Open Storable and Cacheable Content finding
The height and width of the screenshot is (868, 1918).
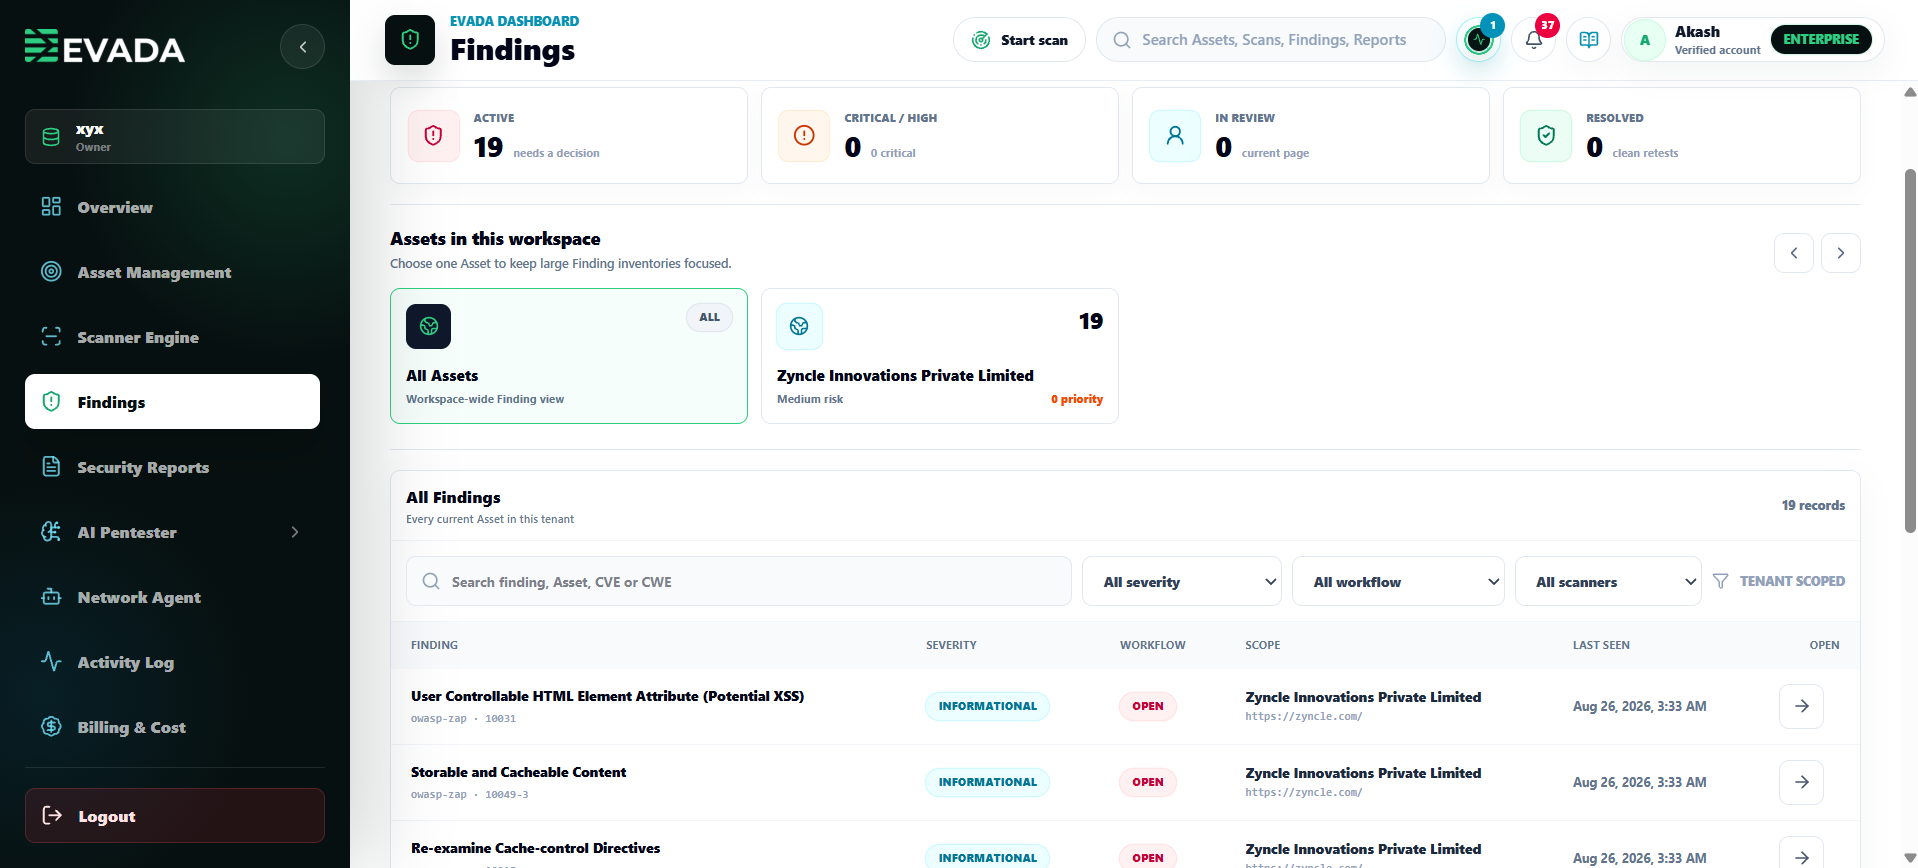click(x=518, y=772)
